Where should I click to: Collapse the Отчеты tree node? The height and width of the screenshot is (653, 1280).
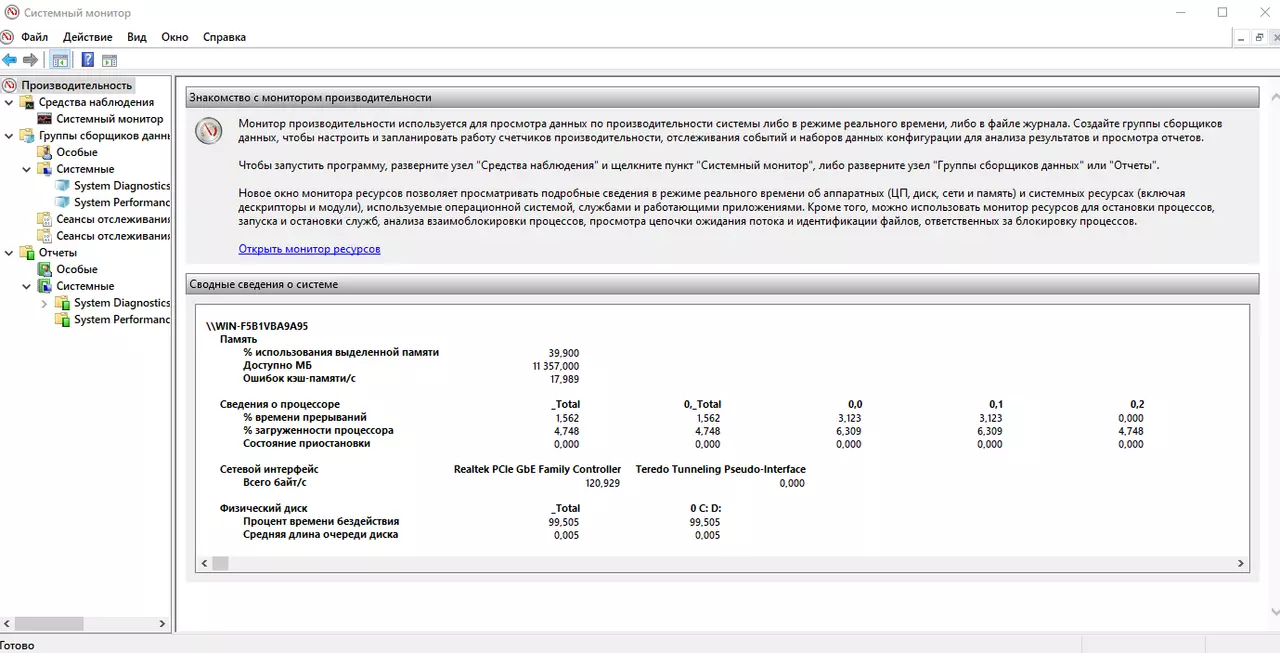point(10,253)
